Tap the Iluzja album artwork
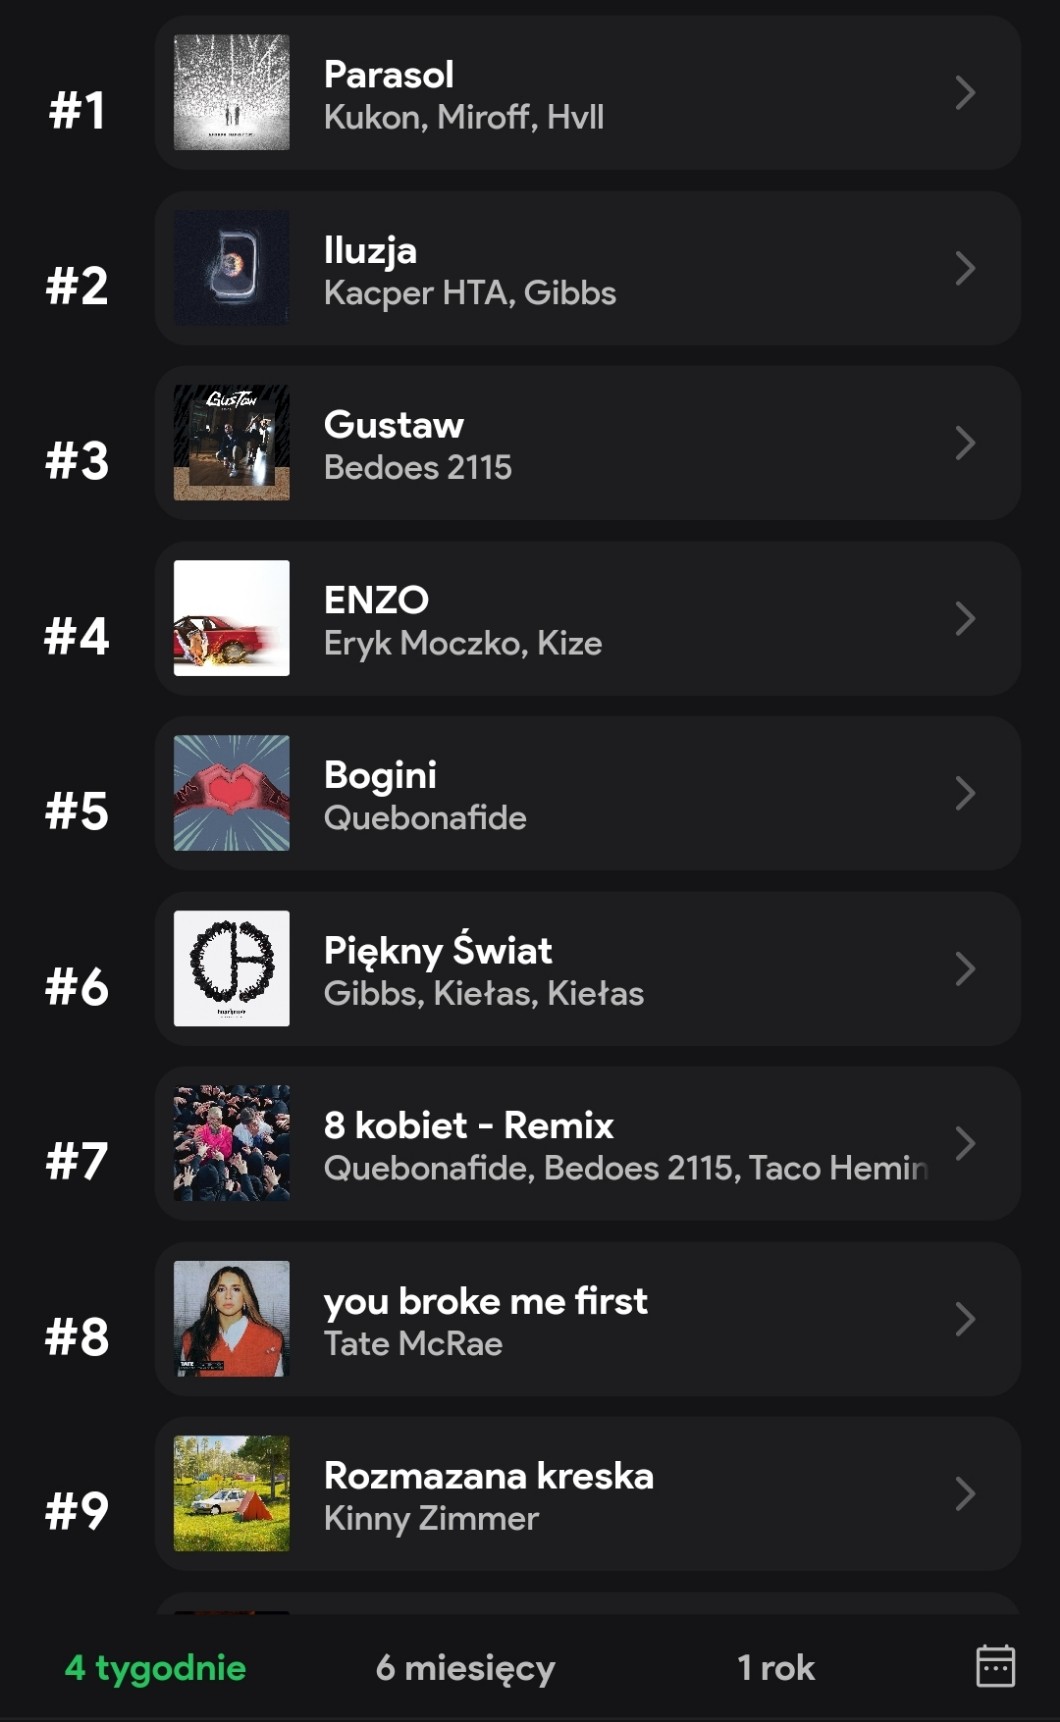Screen dimensions: 1060x1722 232,268
